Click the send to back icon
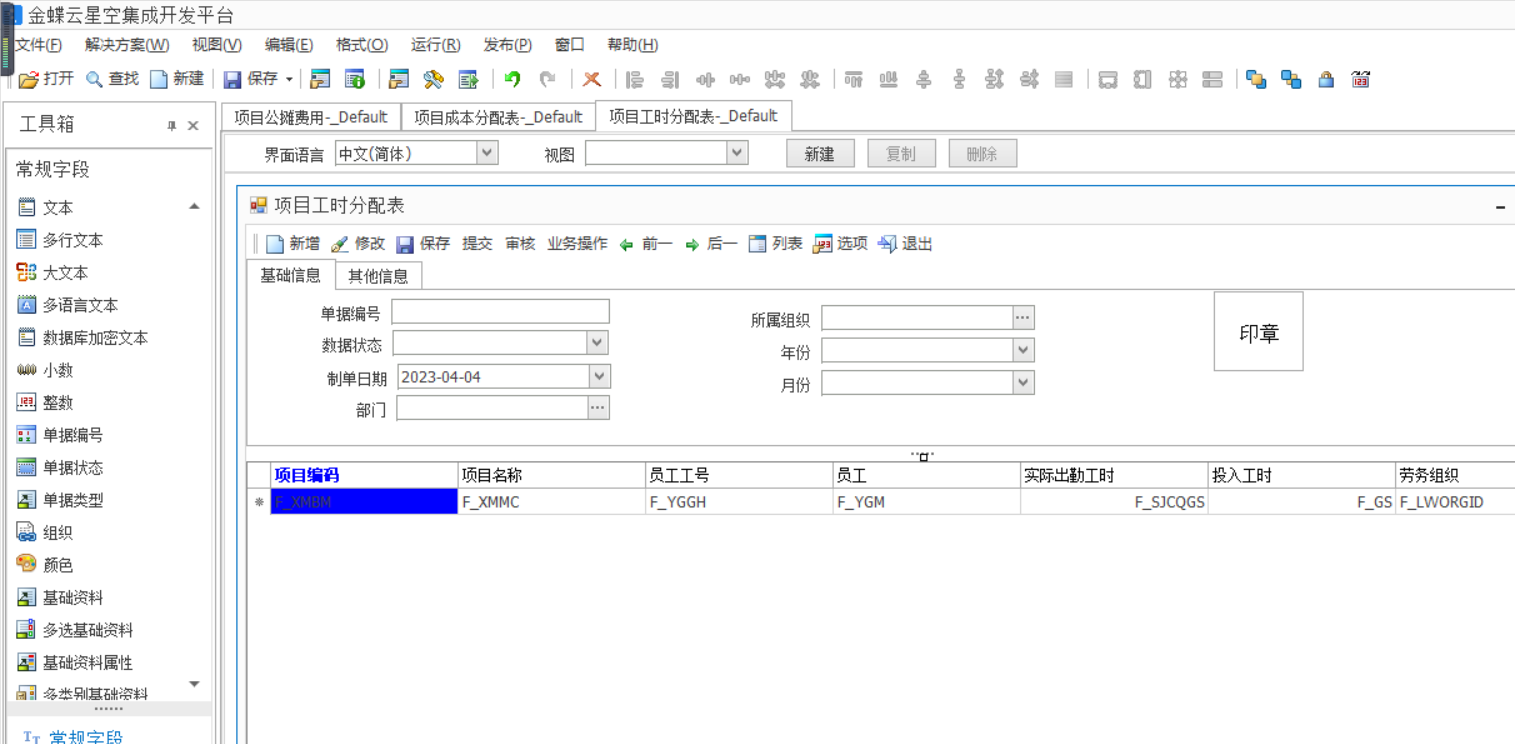Viewport: 1515px width, 744px height. coord(1291,79)
